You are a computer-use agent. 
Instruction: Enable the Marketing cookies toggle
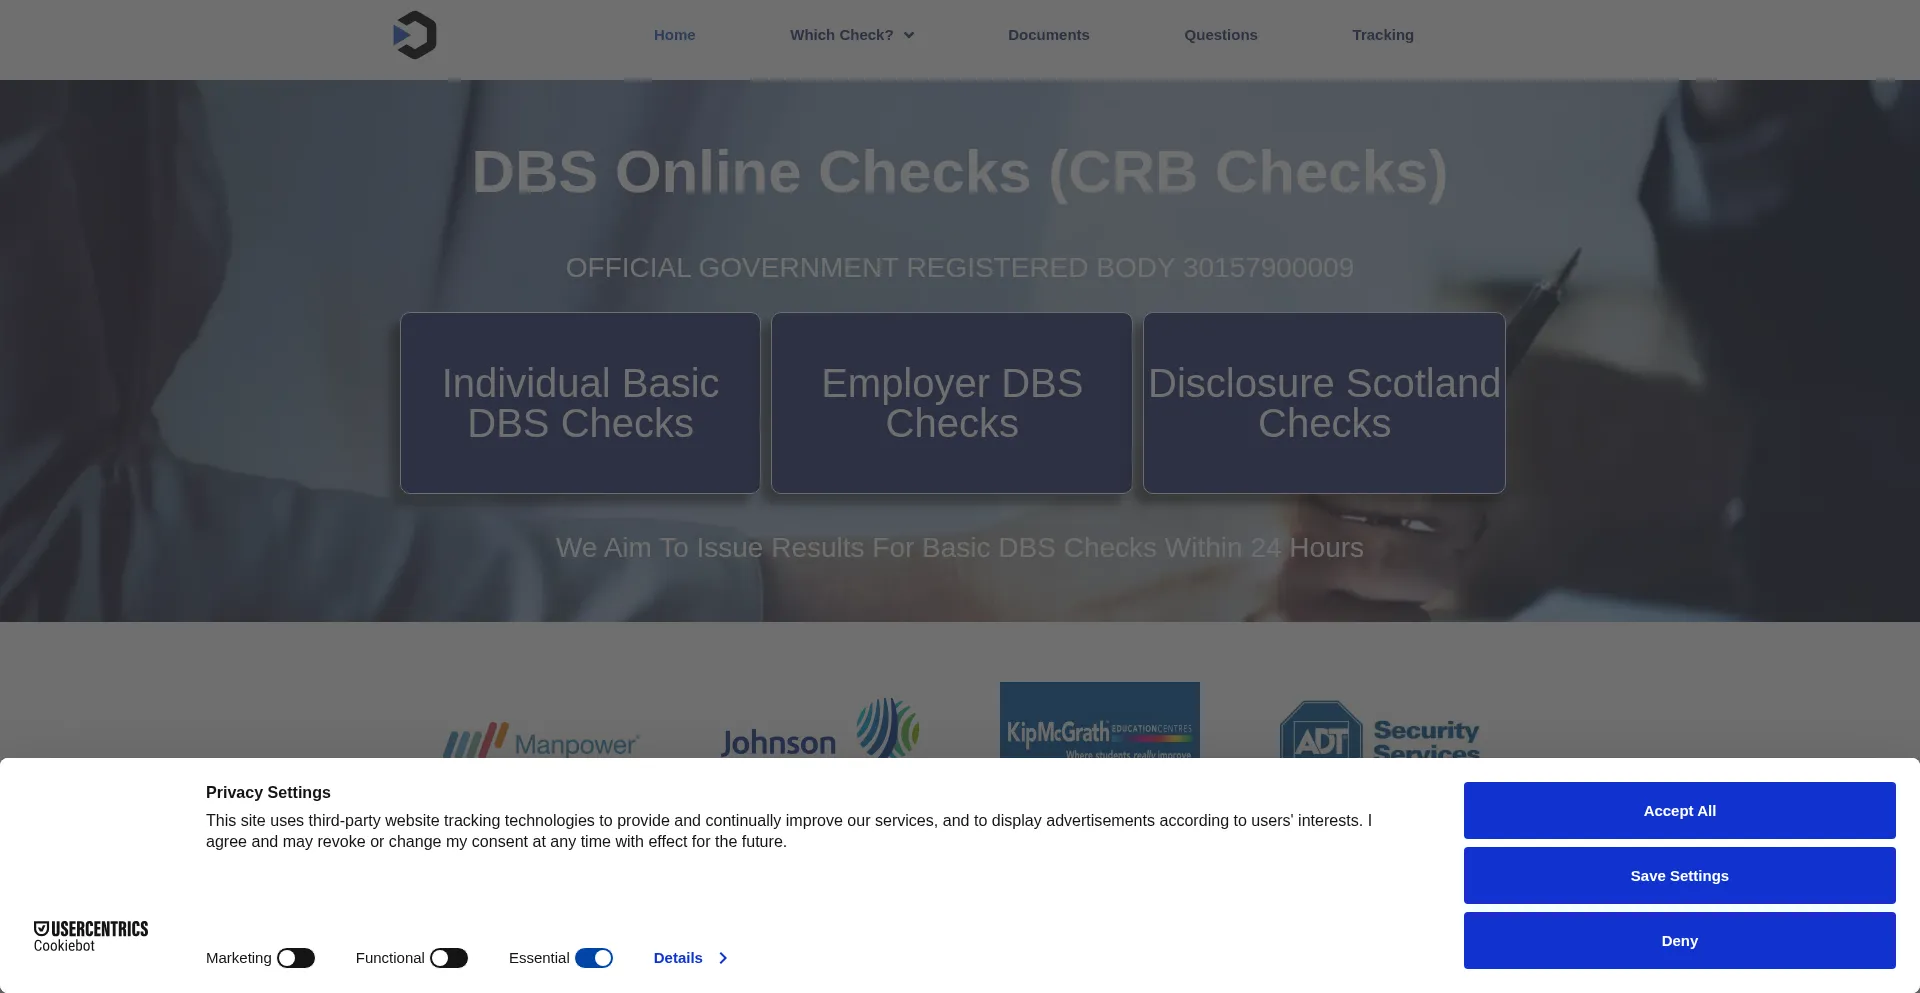pos(296,958)
